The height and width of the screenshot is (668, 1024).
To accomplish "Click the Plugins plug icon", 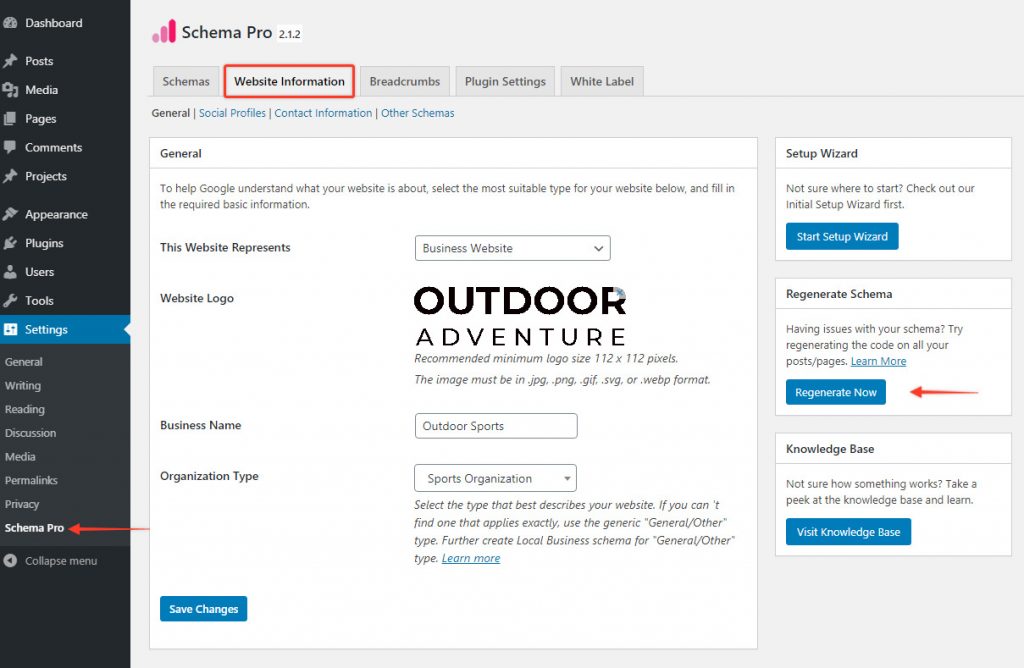I will click(10, 243).
